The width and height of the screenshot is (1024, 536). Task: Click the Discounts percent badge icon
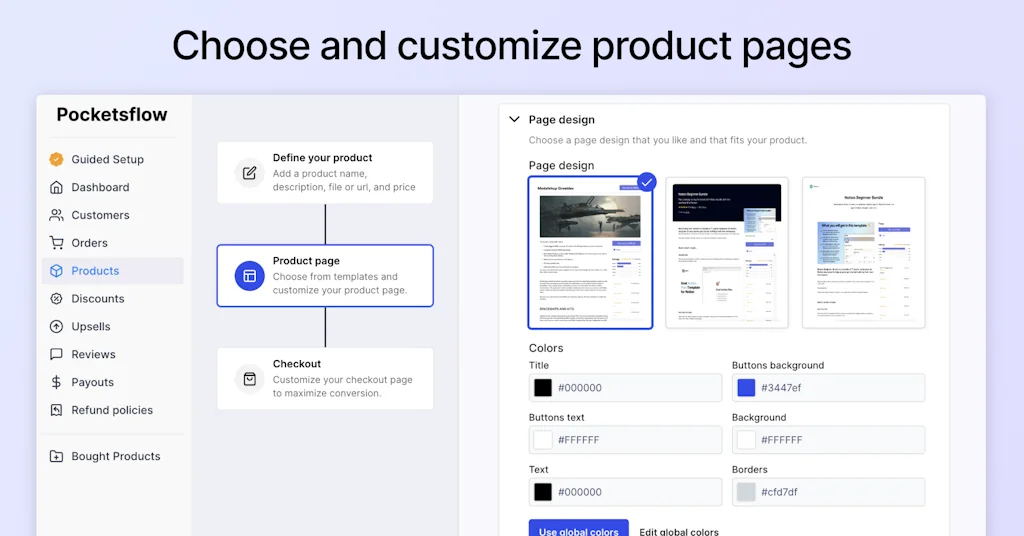(x=56, y=299)
